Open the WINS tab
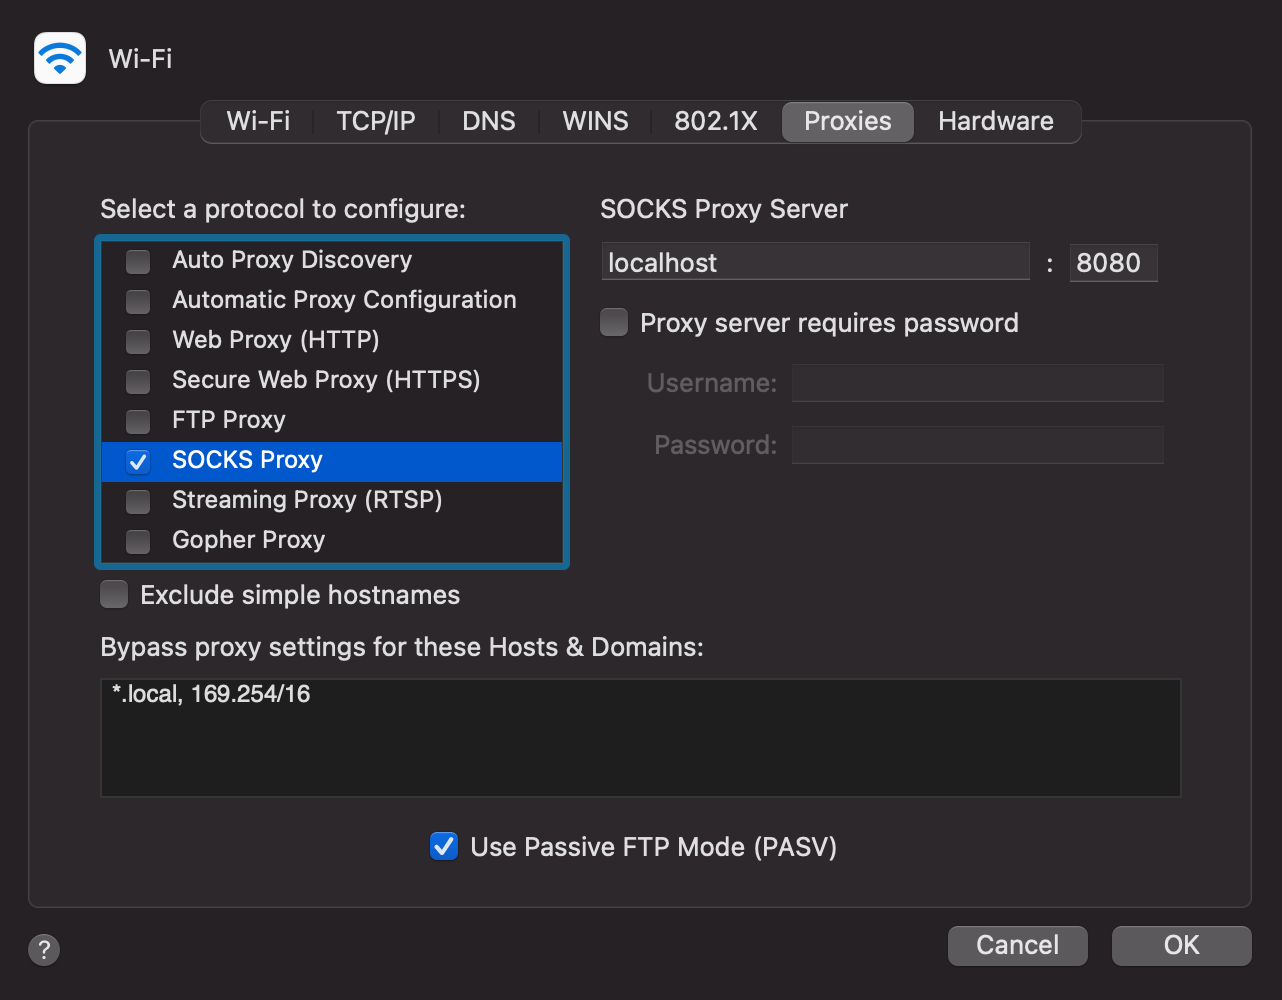Screen dimensions: 1282x1000 pos(595,121)
